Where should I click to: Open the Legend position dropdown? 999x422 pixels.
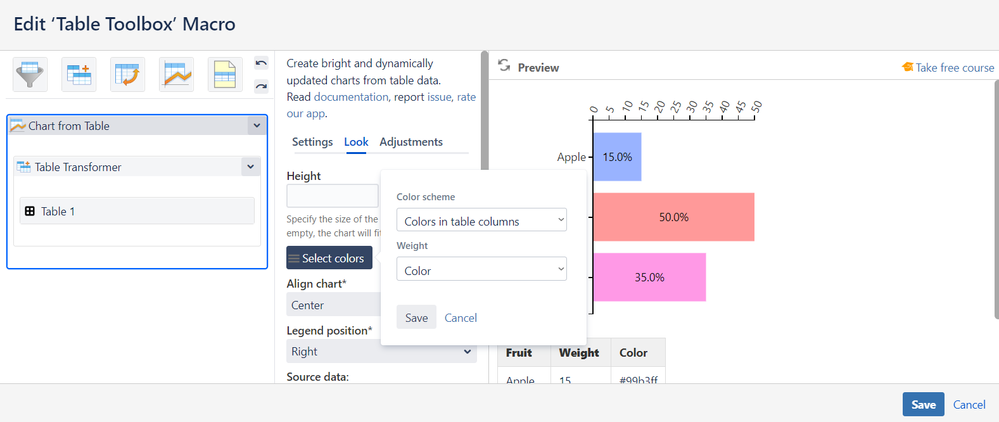(382, 351)
